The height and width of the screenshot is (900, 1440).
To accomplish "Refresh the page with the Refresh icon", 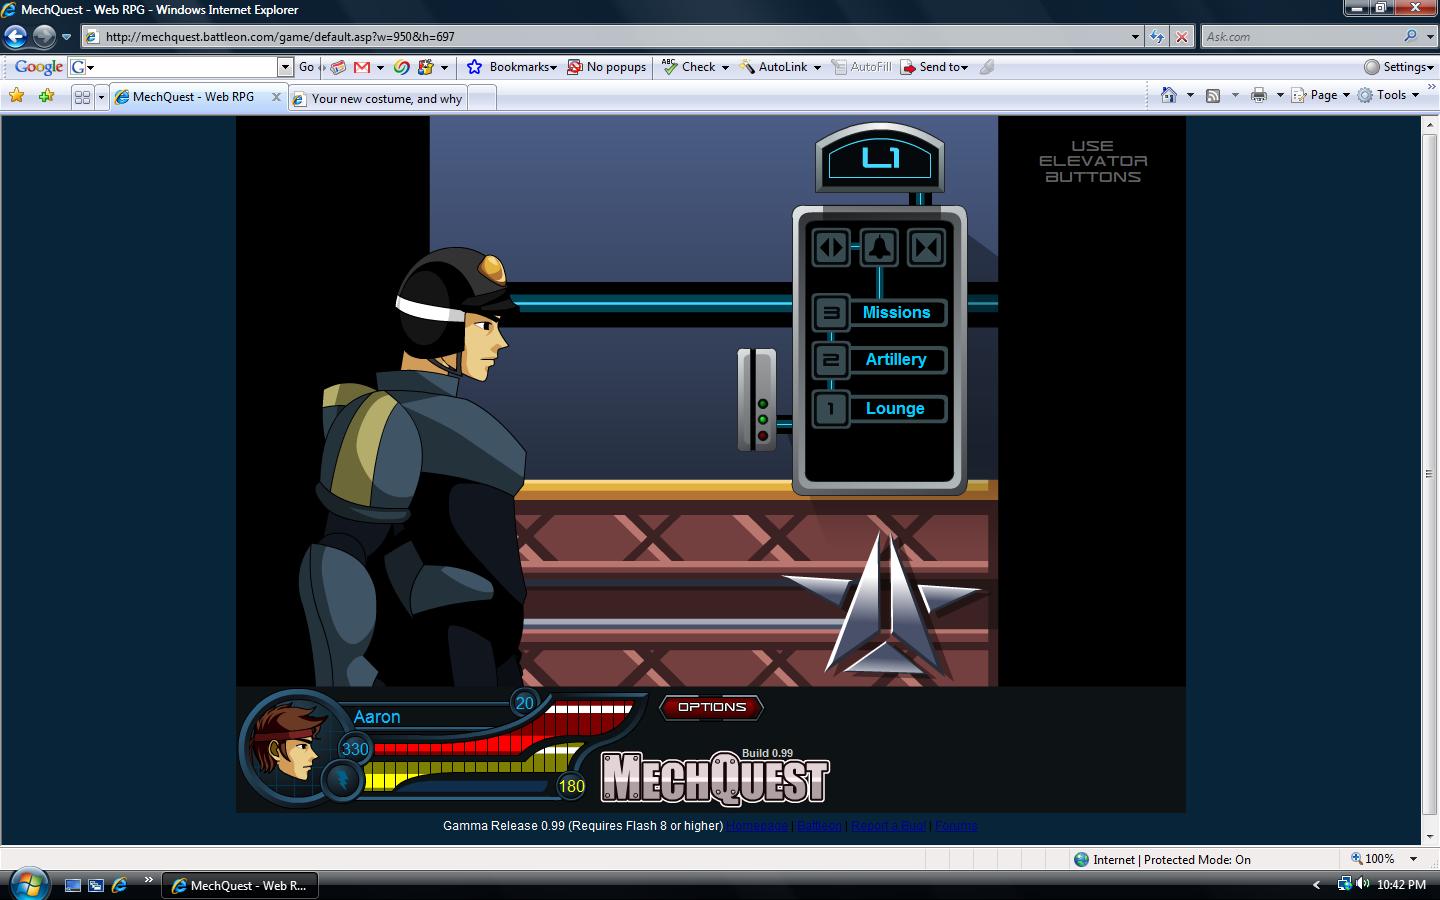I will [1157, 37].
